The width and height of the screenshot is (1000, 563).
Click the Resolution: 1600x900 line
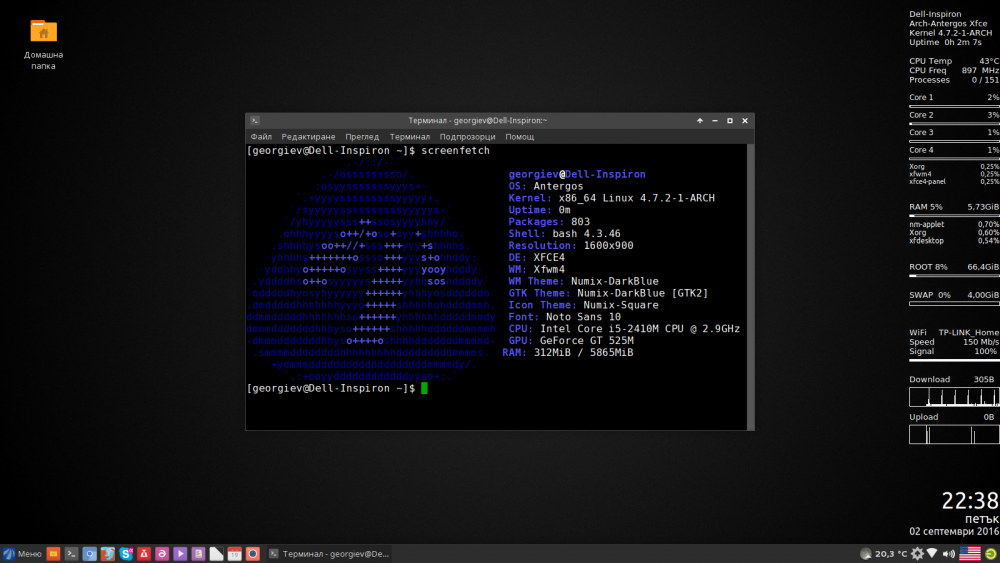pos(571,245)
